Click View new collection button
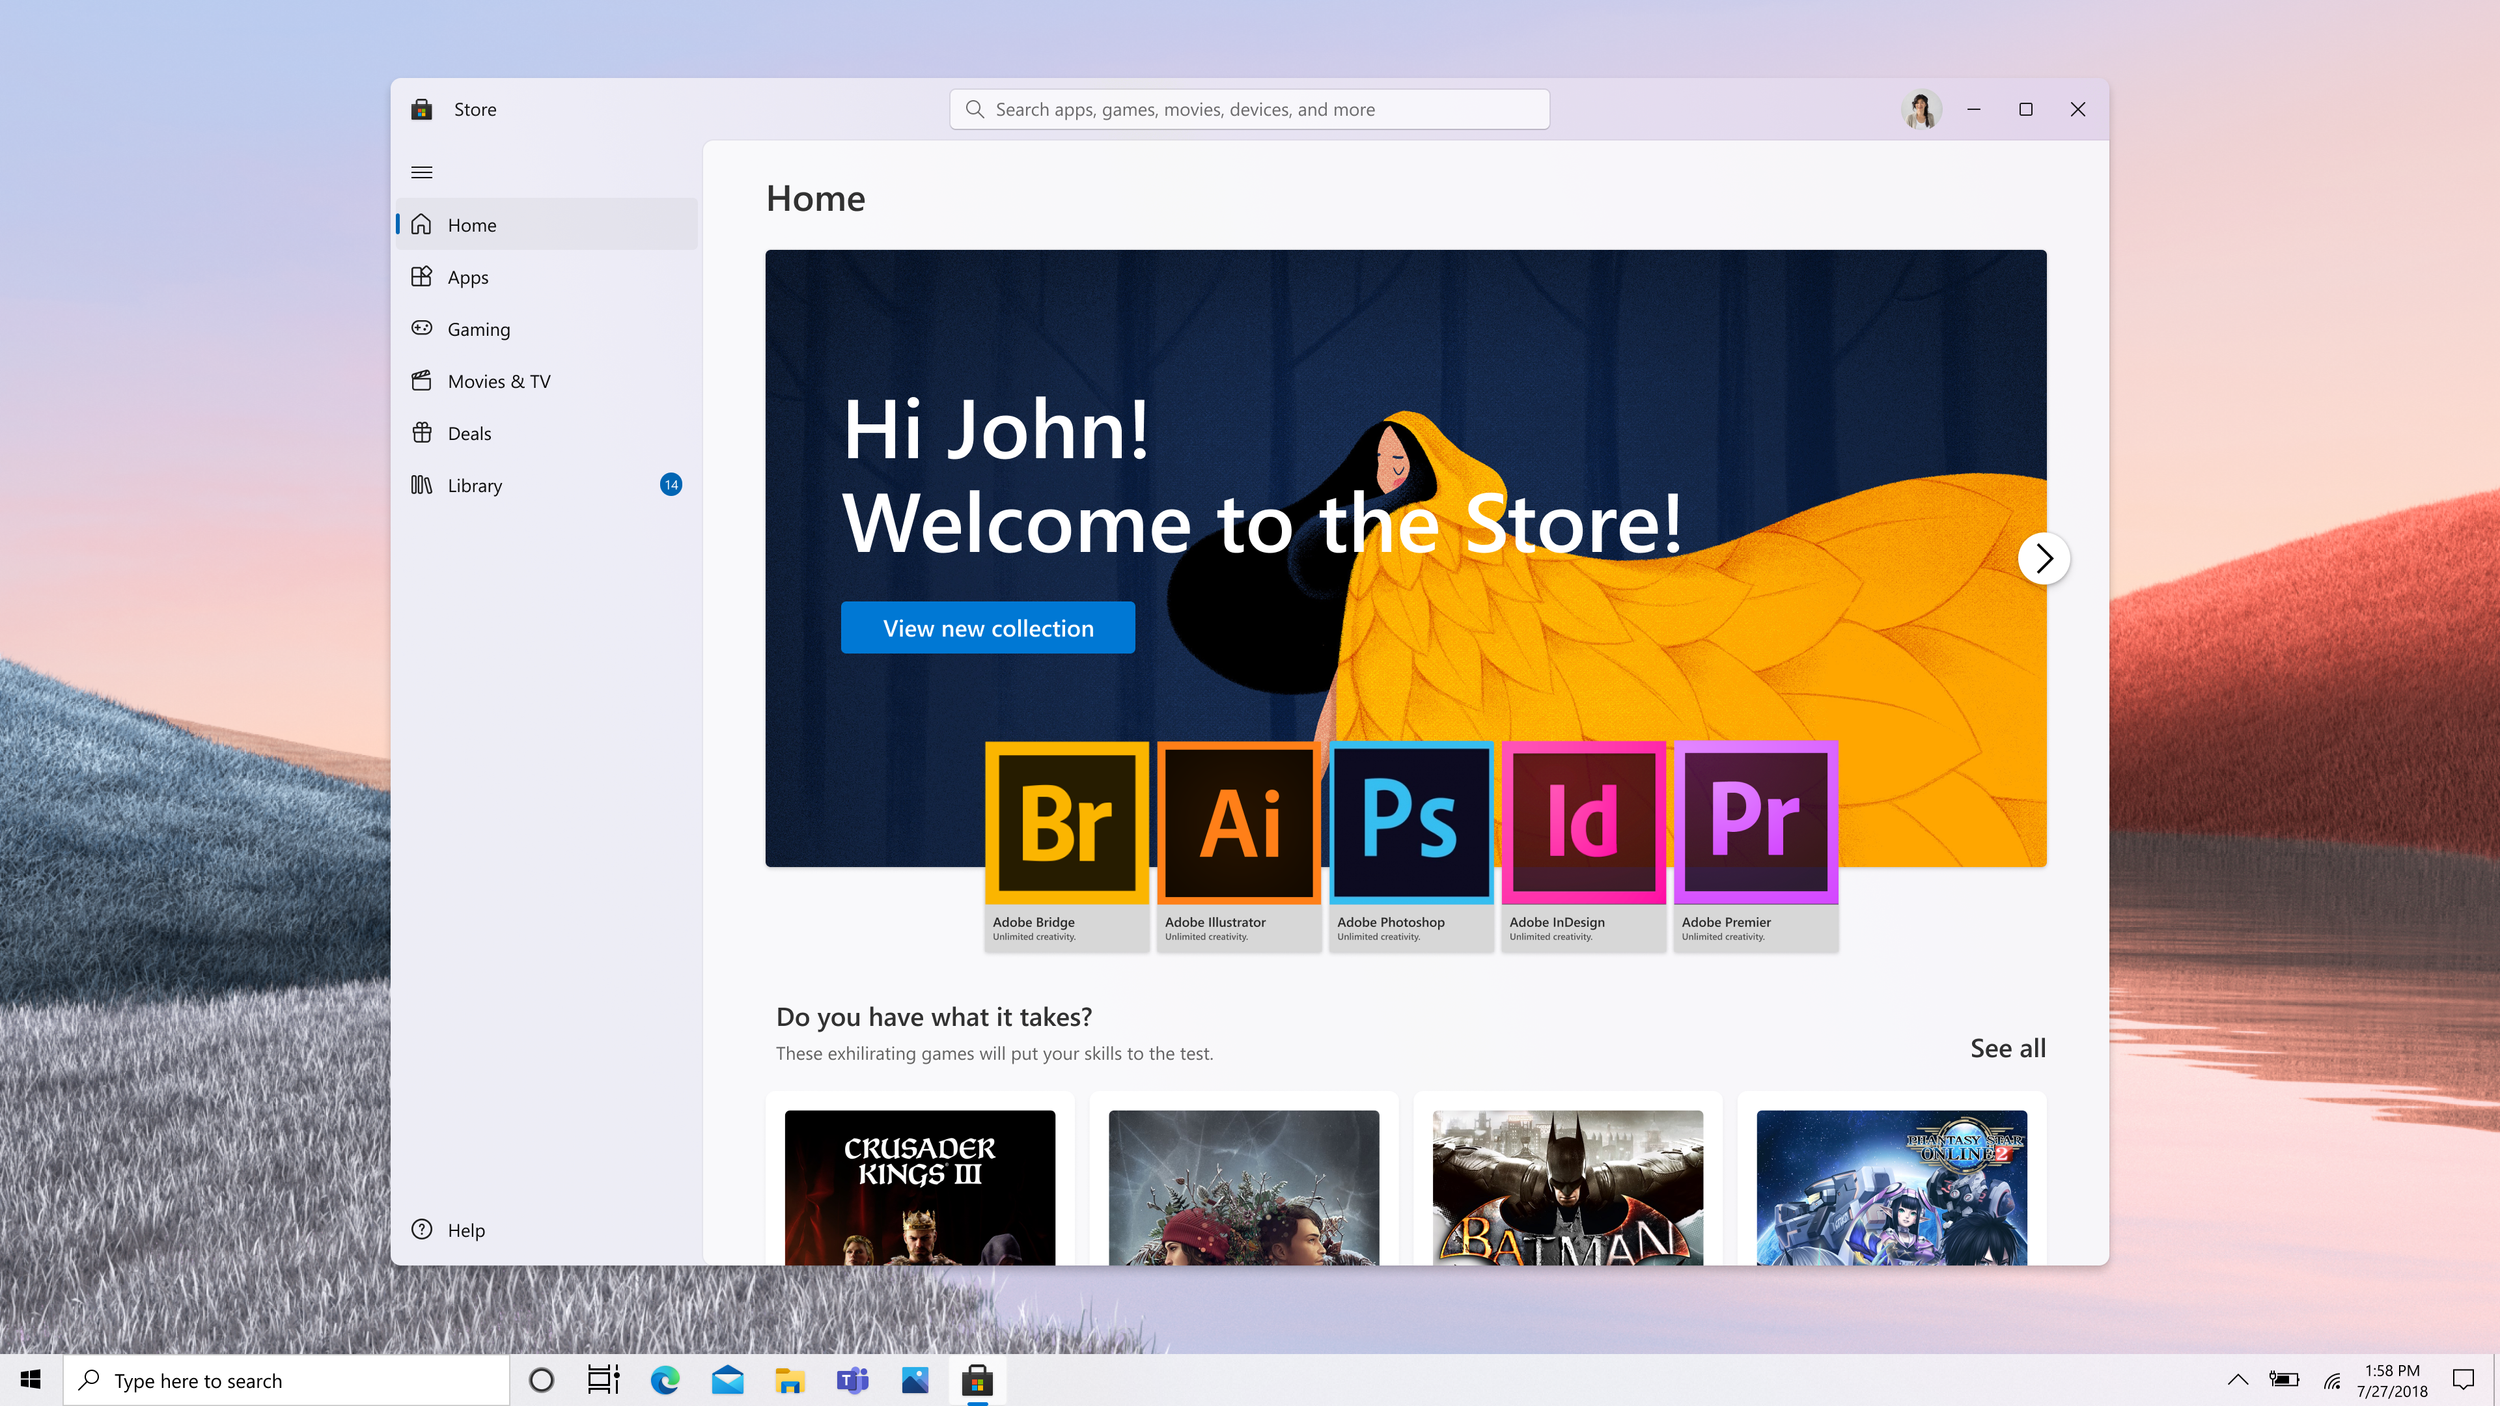Image resolution: width=2500 pixels, height=1406 pixels. (x=987, y=628)
